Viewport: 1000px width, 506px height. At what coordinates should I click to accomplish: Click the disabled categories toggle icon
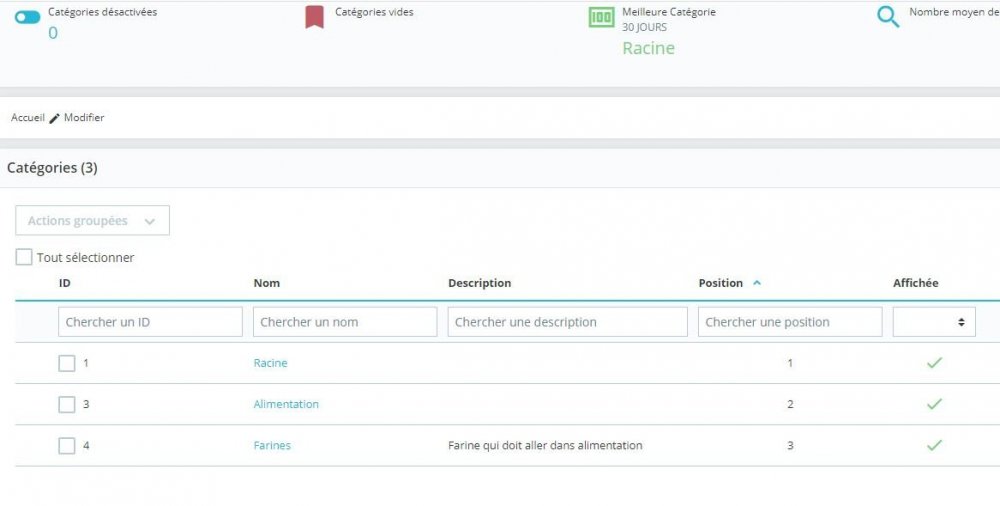[27, 18]
